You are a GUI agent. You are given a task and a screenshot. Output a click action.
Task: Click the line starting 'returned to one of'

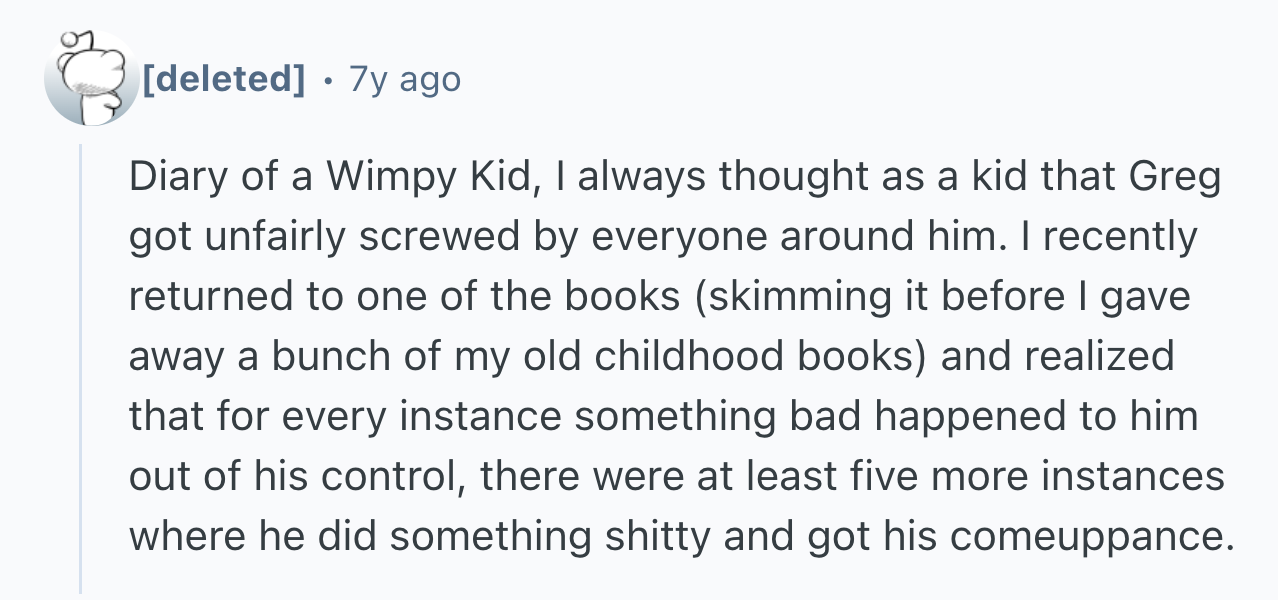click(x=660, y=298)
